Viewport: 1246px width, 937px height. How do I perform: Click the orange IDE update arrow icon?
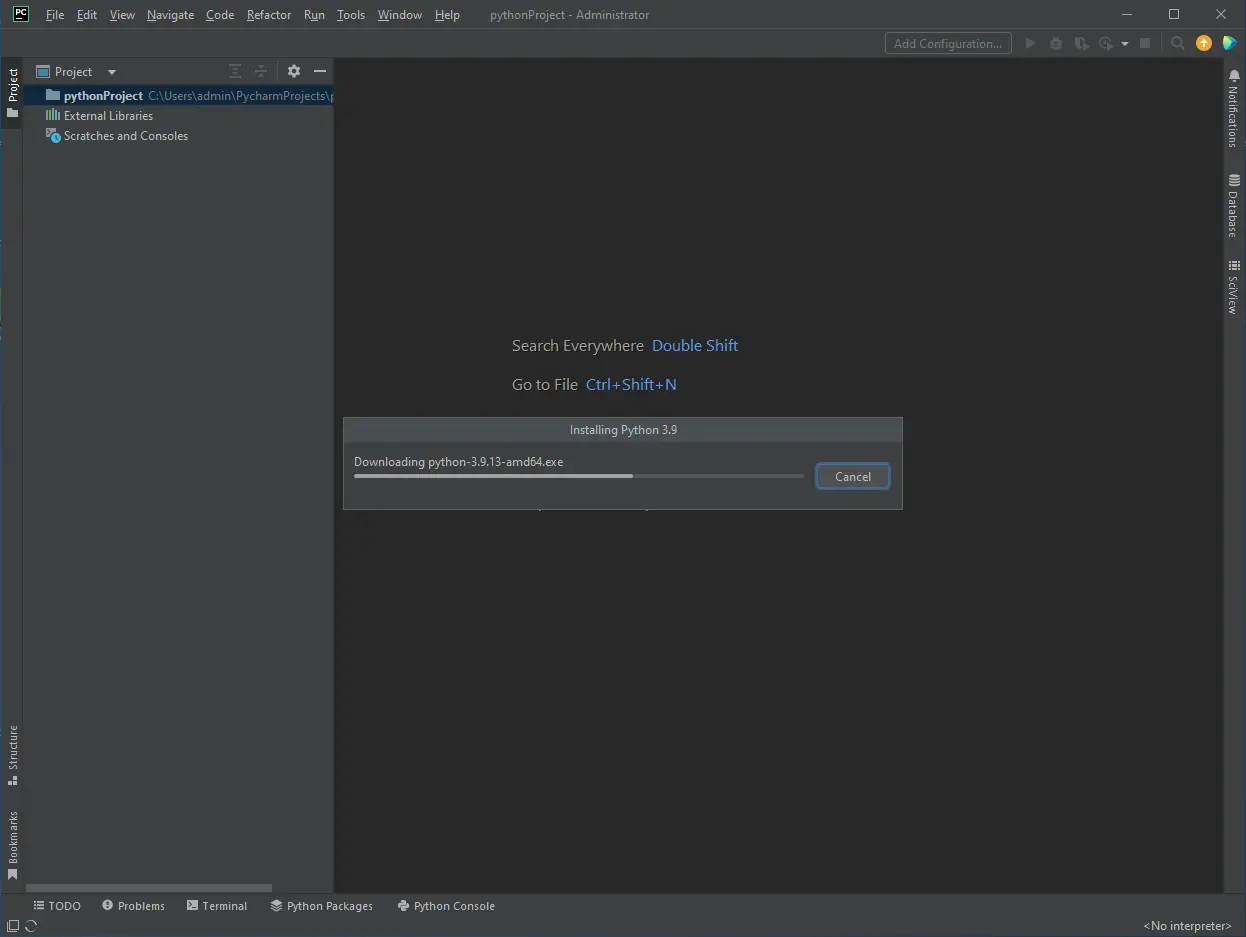pos(1204,43)
